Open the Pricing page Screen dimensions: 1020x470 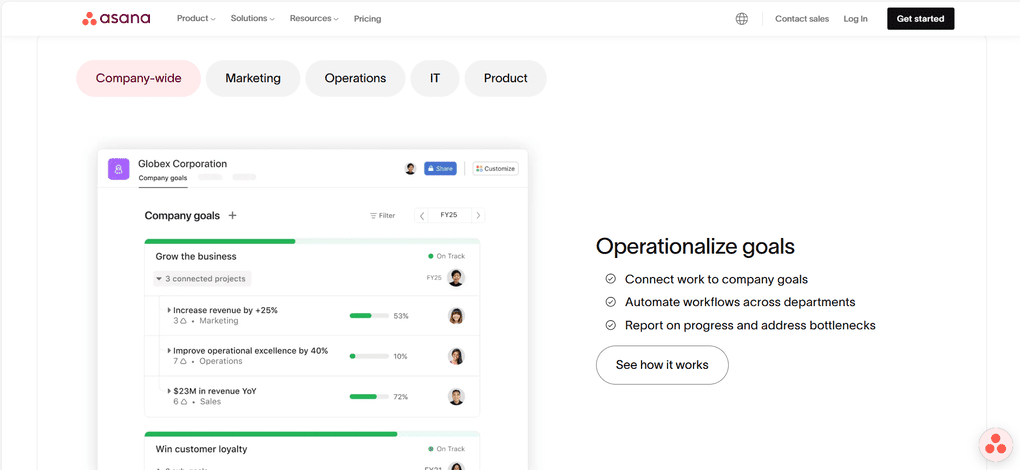point(368,19)
